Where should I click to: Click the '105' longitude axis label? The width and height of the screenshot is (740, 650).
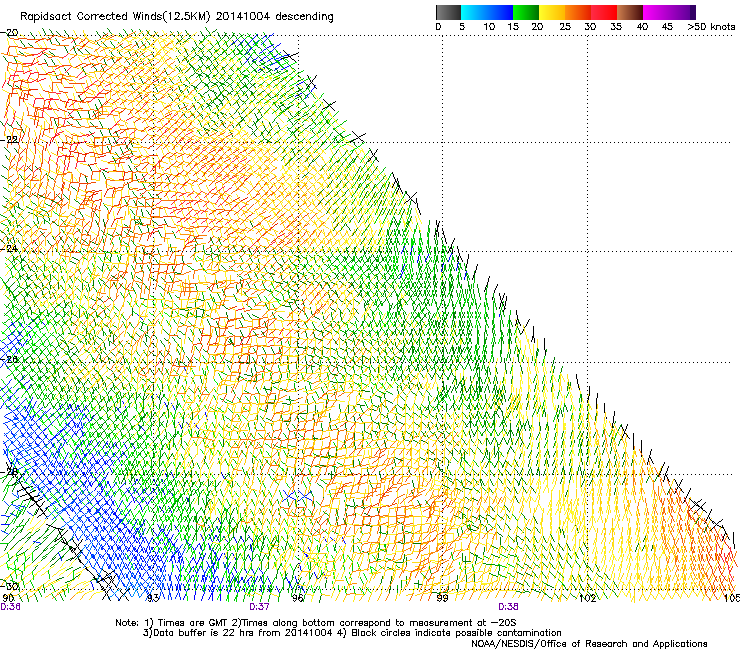click(x=732, y=598)
